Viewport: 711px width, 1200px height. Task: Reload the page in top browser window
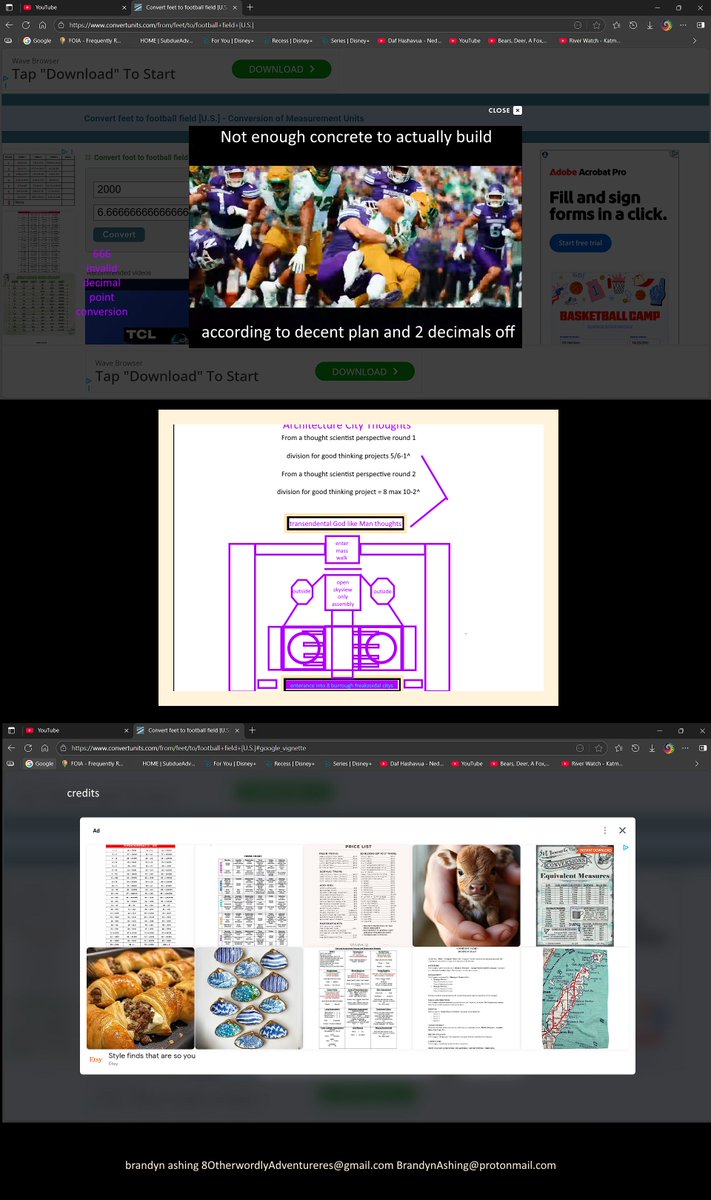27,24
